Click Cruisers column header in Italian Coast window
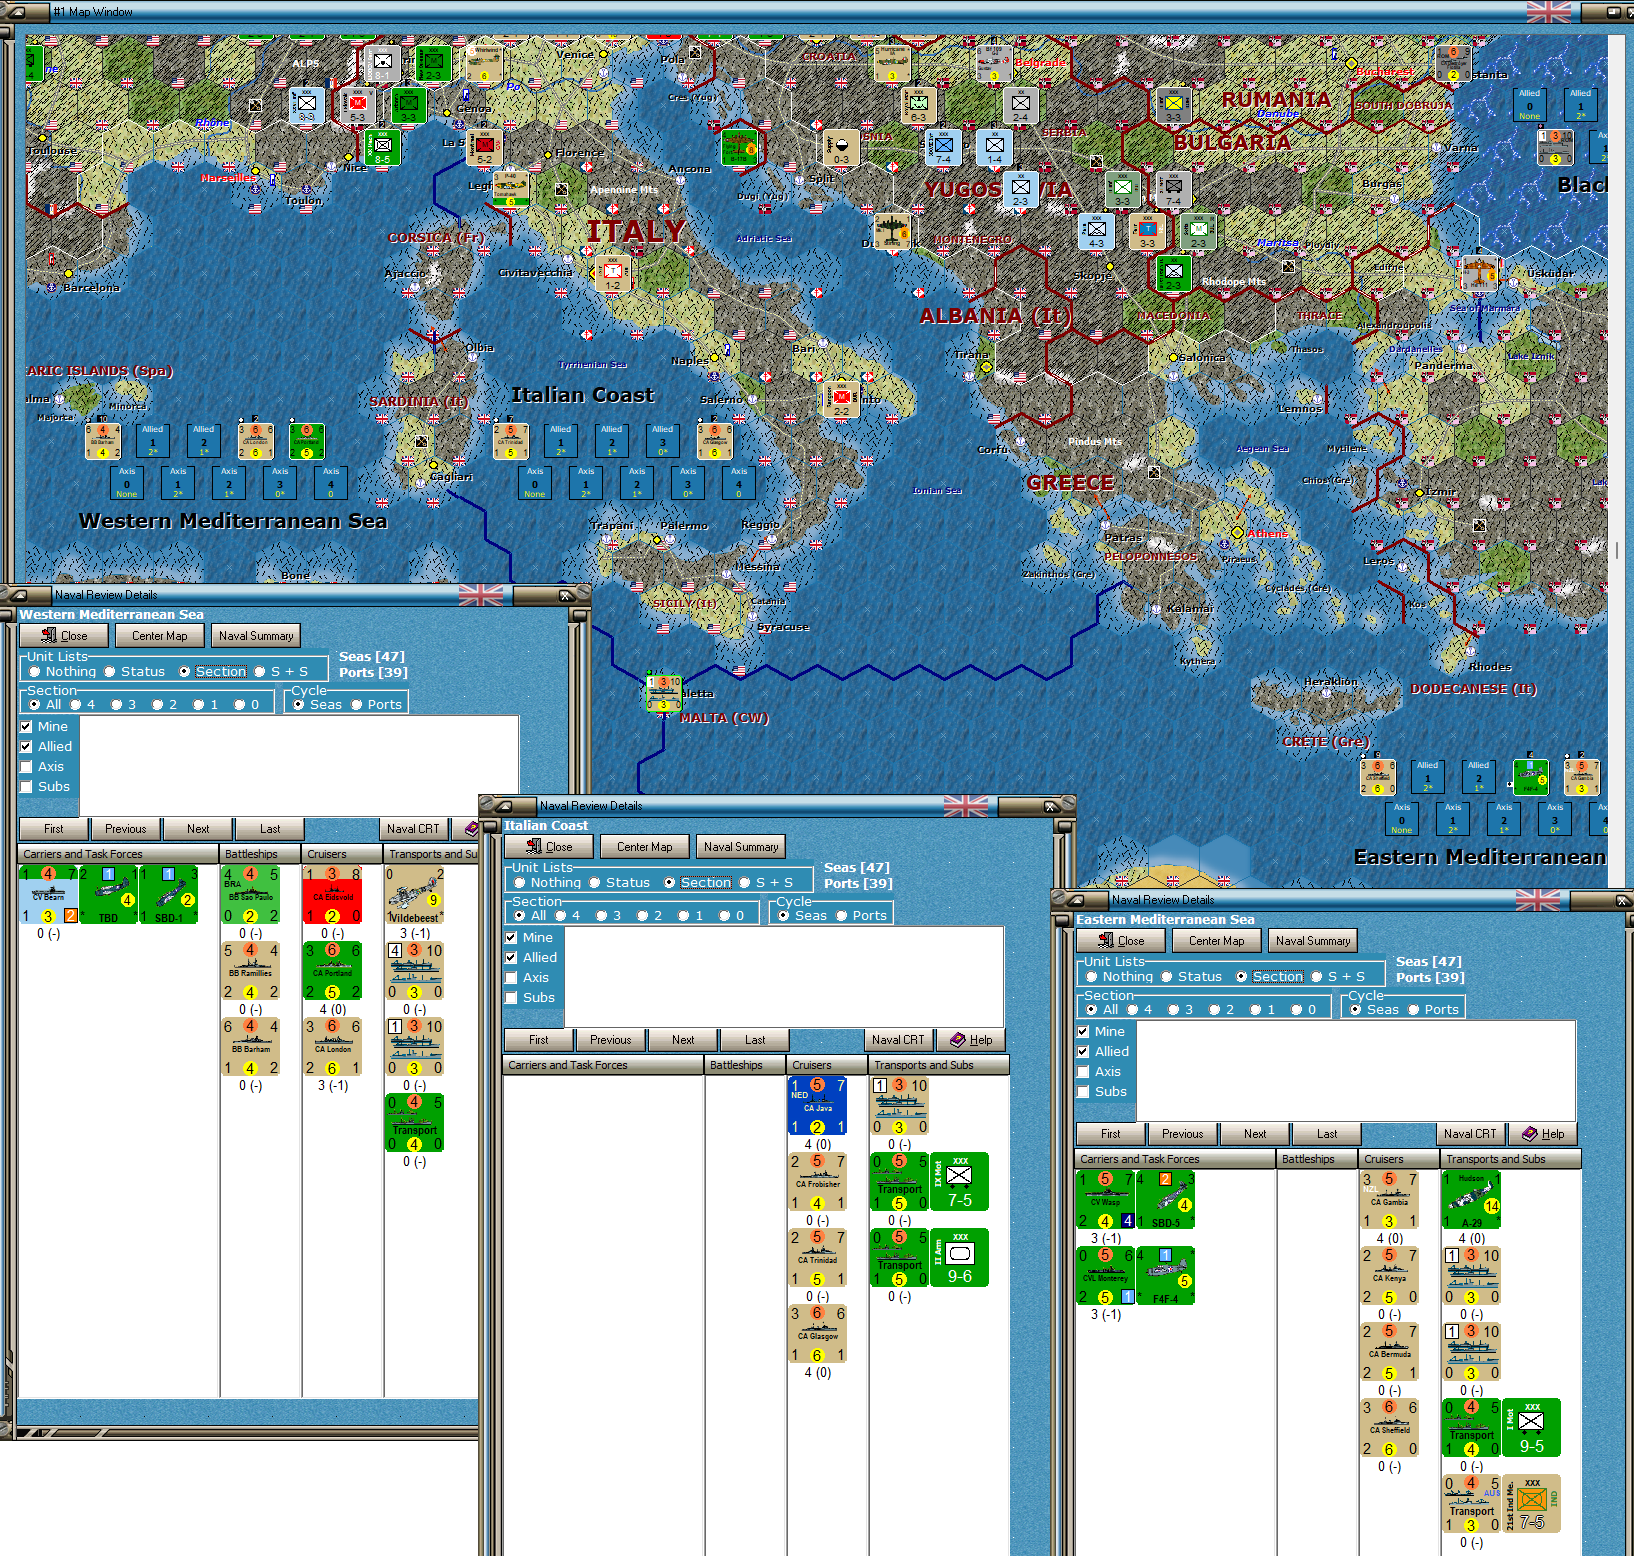The width and height of the screenshot is (1634, 1556). pyautogui.click(x=826, y=1066)
